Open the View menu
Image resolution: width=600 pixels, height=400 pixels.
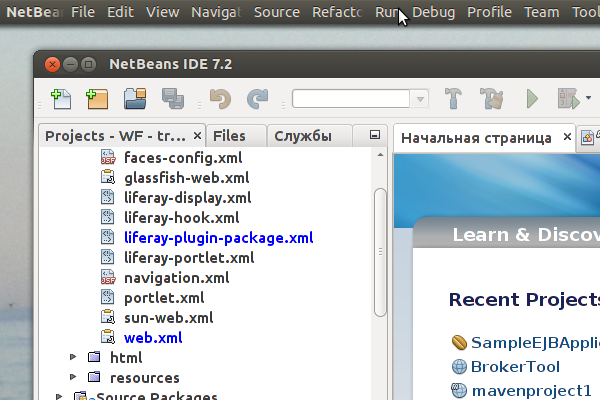tap(163, 12)
